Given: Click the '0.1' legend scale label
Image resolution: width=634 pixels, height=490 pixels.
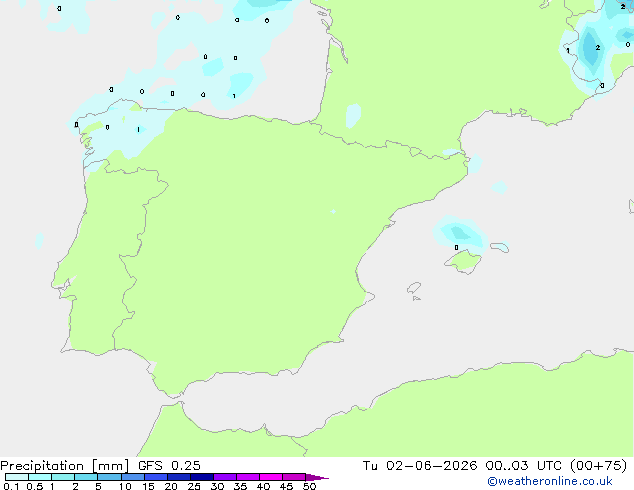Looking at the screenshot, I should (x=11, y=486).
